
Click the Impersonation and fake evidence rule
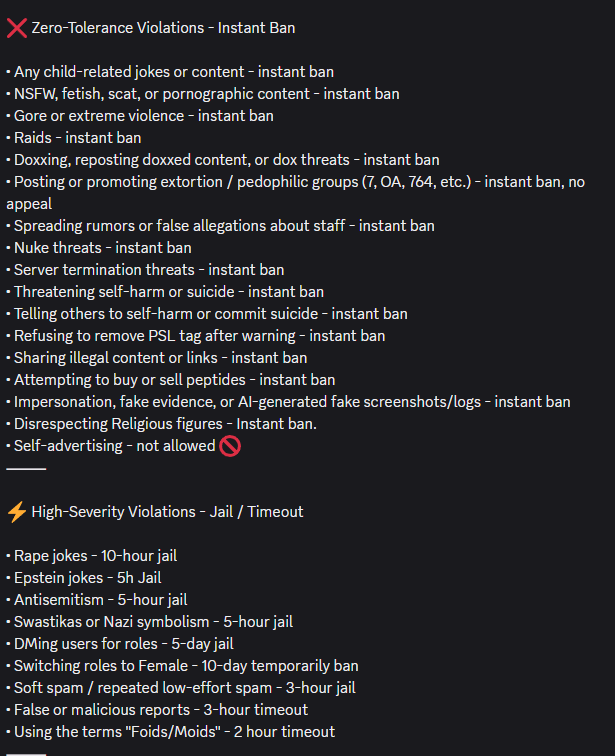coord(292,402)
